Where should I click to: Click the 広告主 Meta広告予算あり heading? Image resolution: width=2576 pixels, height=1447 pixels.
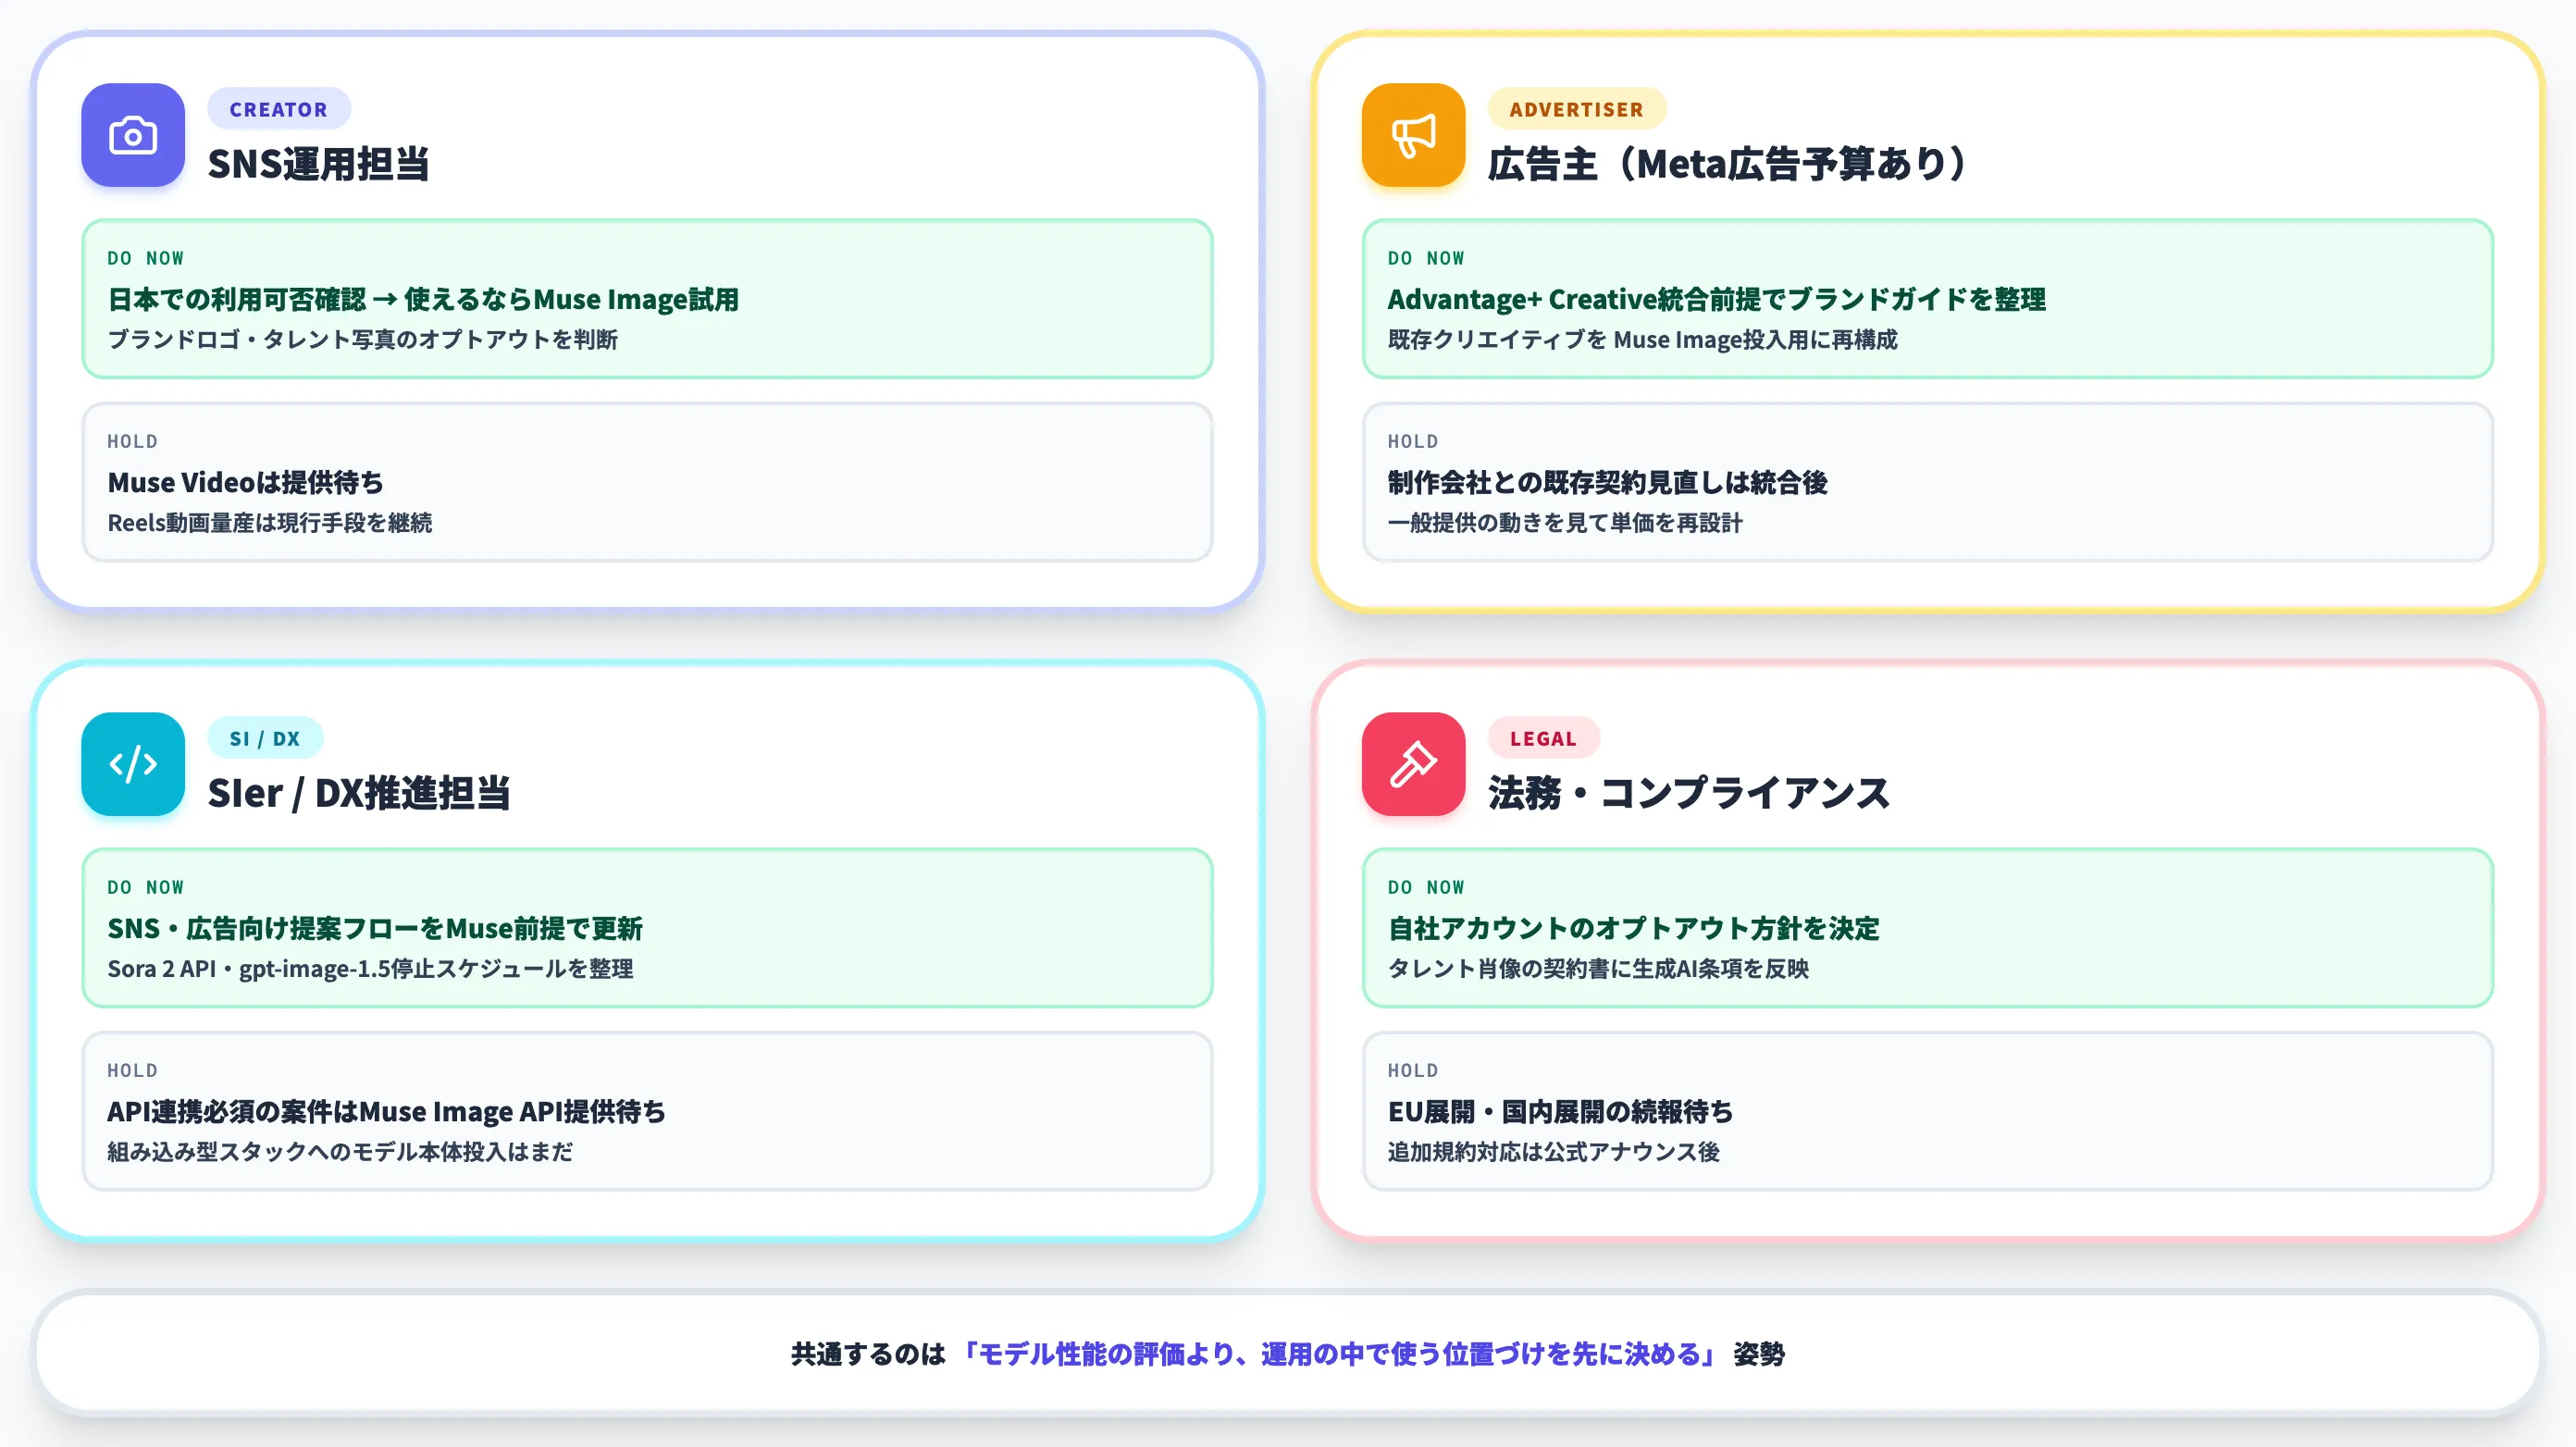coord(1727,164)
